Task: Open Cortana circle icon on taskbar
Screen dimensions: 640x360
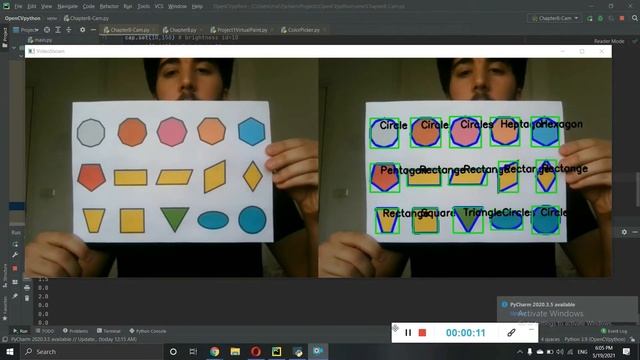Action: point(173,351)
